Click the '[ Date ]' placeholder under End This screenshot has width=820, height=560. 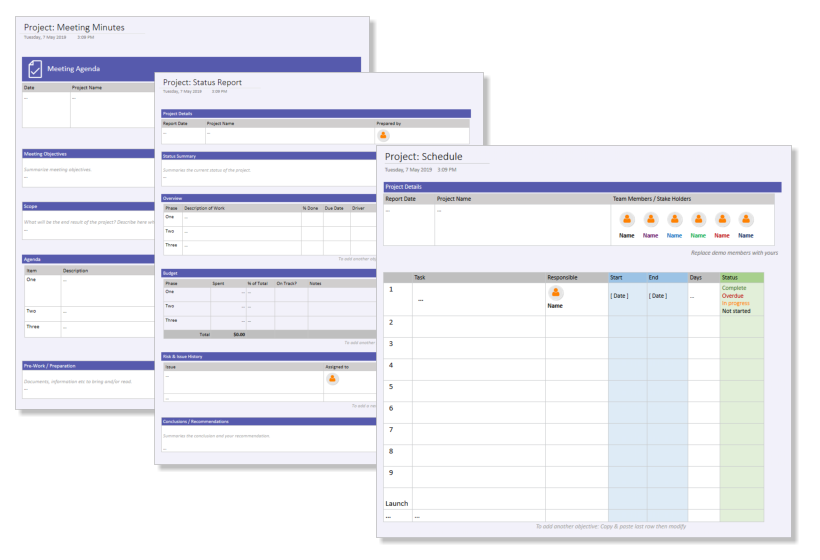658,296
